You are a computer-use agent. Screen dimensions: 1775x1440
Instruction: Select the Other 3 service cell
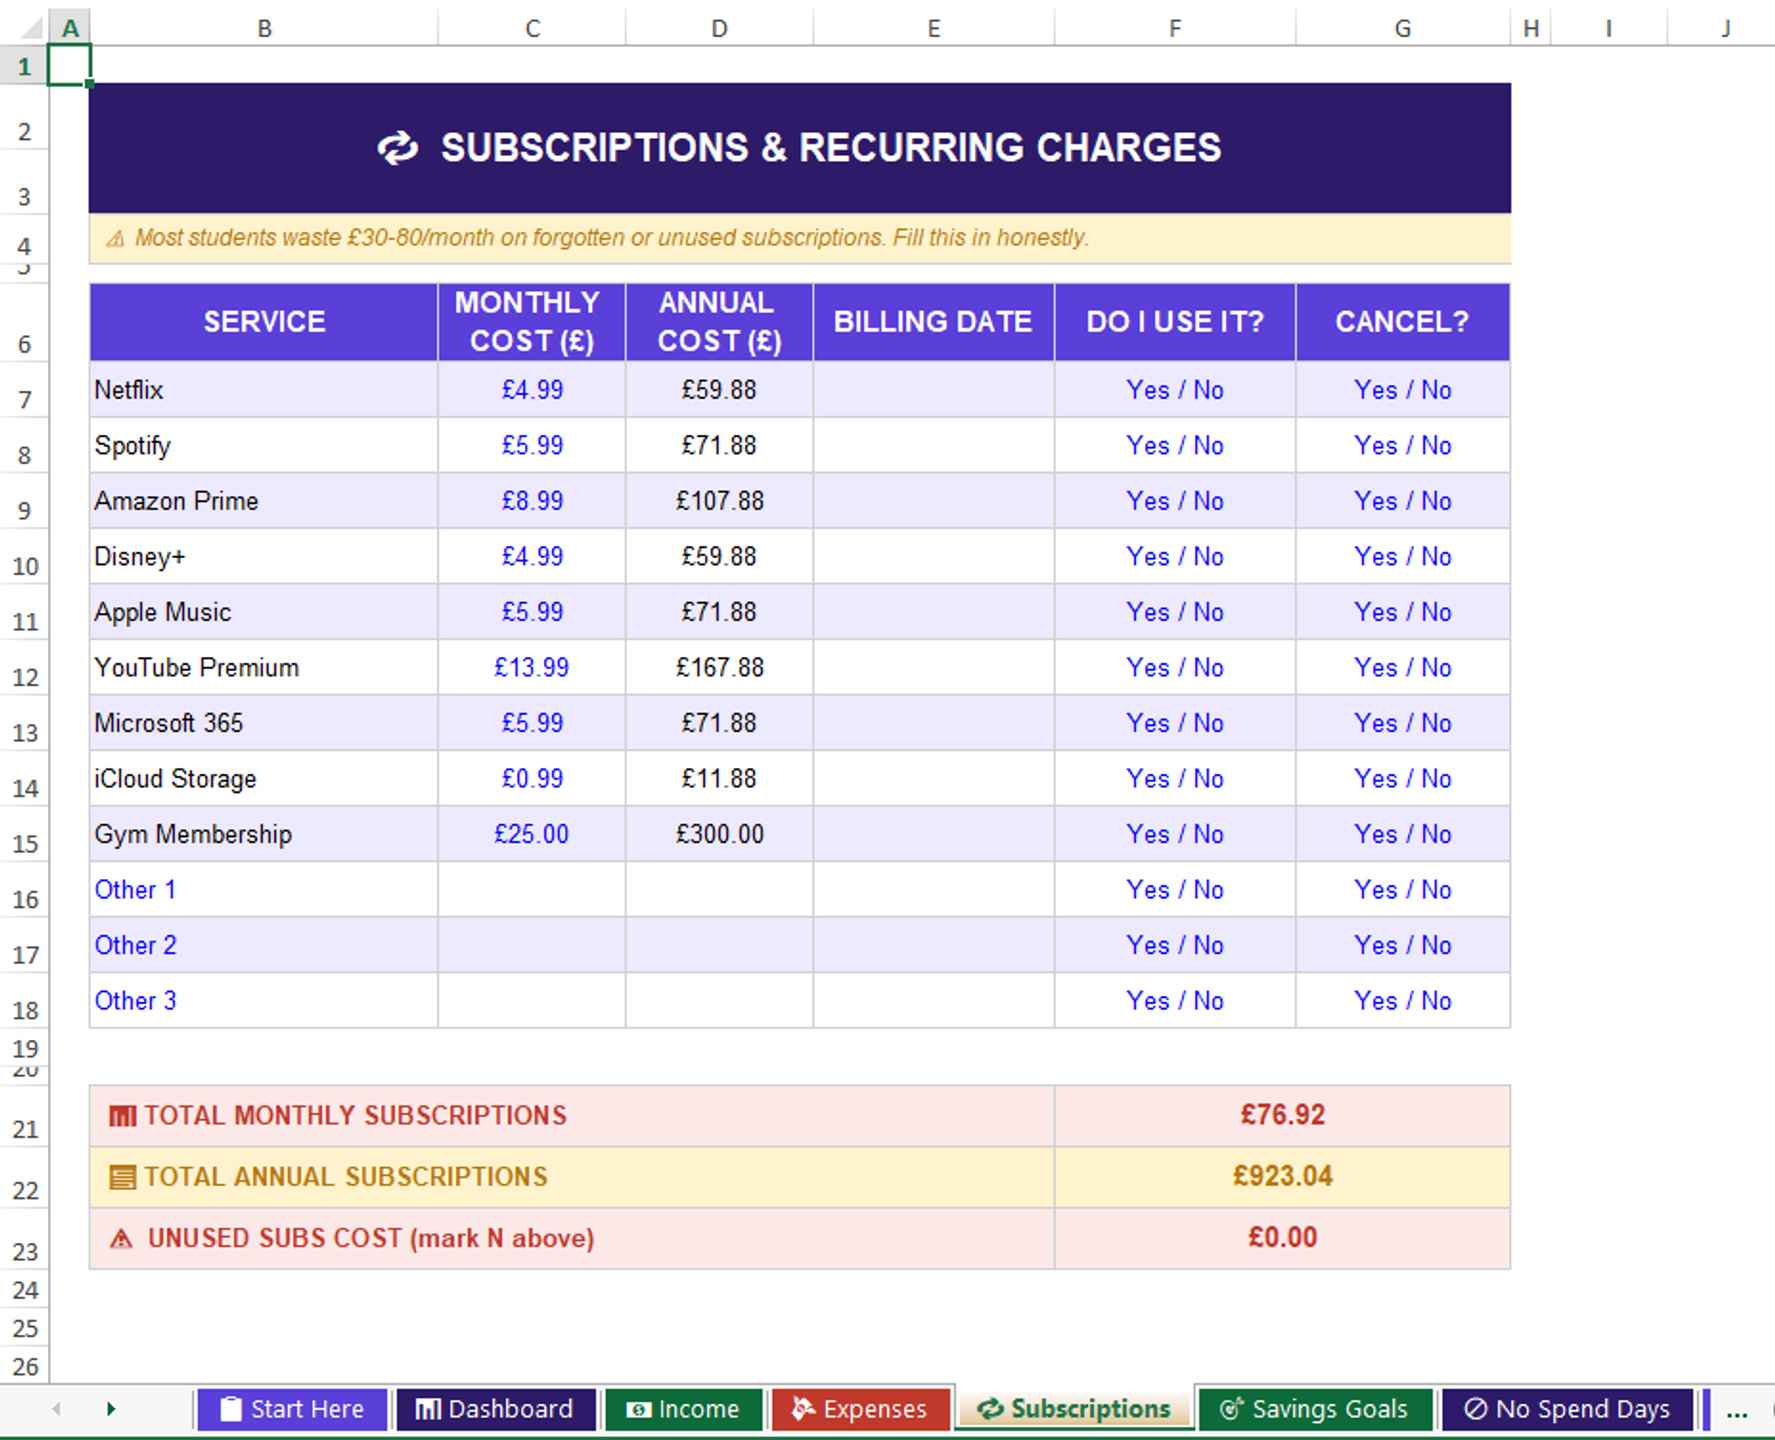264,1001
